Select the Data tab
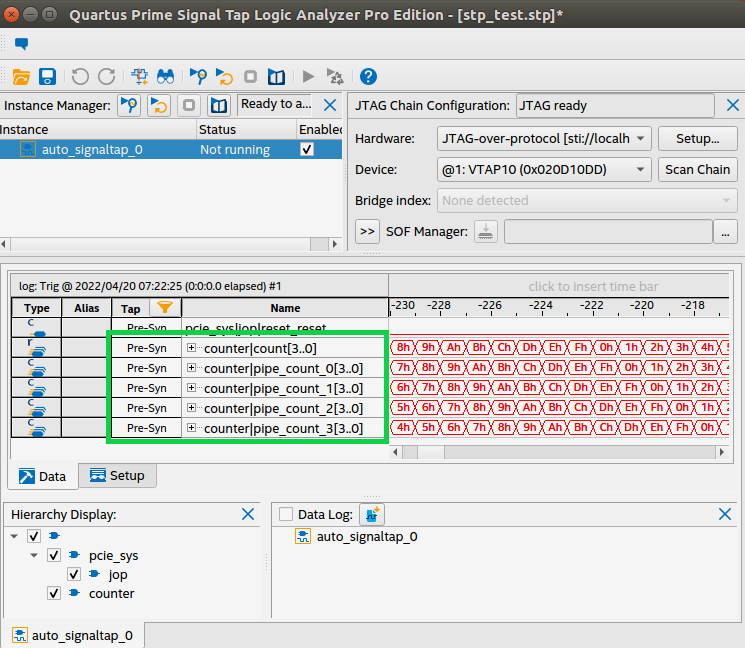The image size is (745, 648). [x=45, y=476]
